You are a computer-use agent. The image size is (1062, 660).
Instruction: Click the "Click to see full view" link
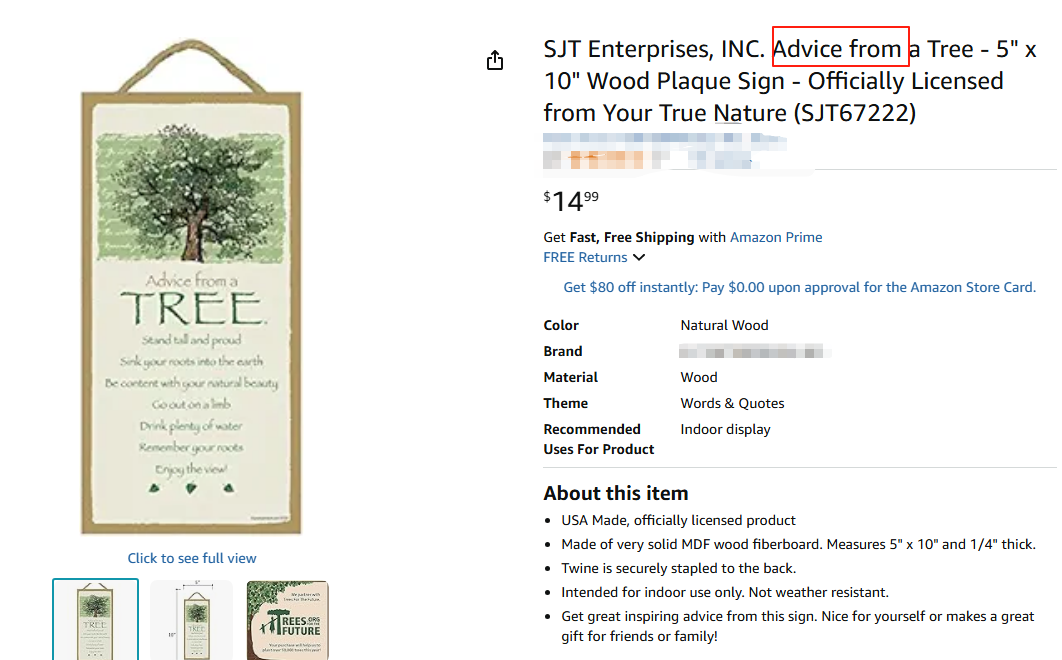[x=192, y=558]
